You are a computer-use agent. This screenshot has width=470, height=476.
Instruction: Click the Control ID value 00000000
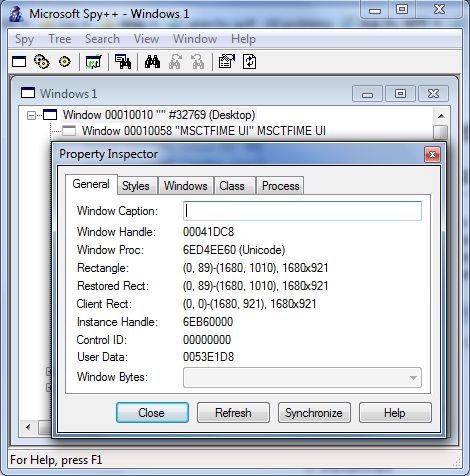coord(207,340)
